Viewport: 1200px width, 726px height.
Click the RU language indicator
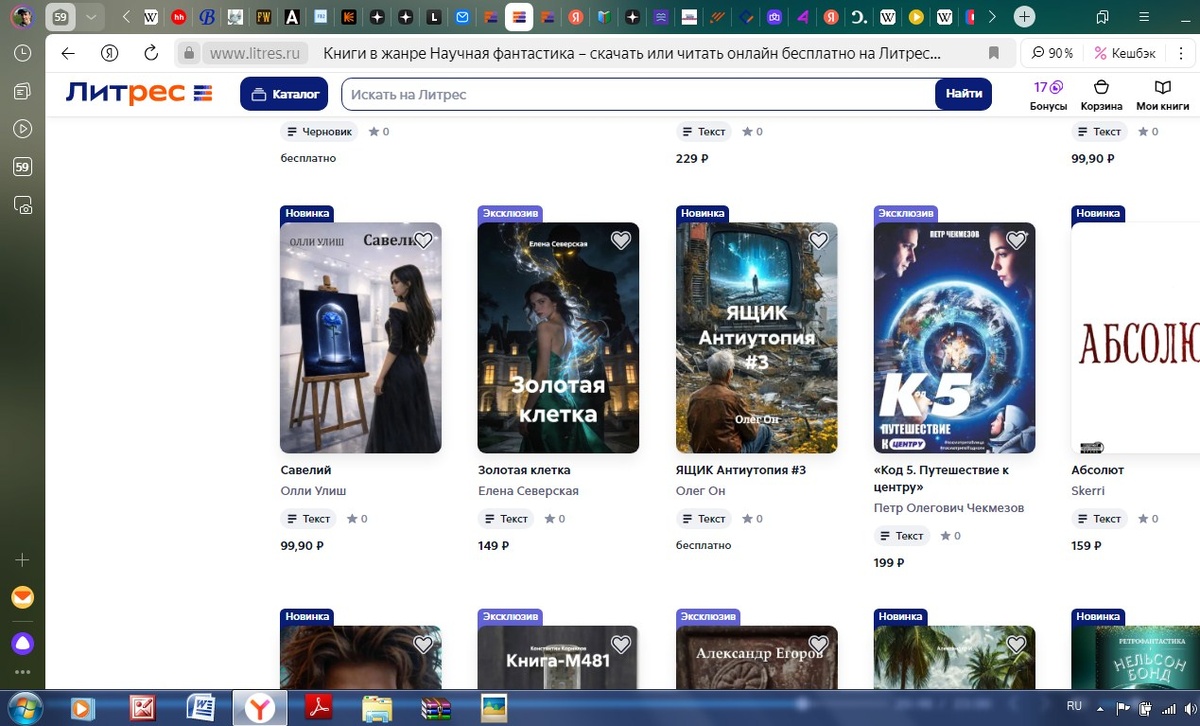tap(1074, 706)
